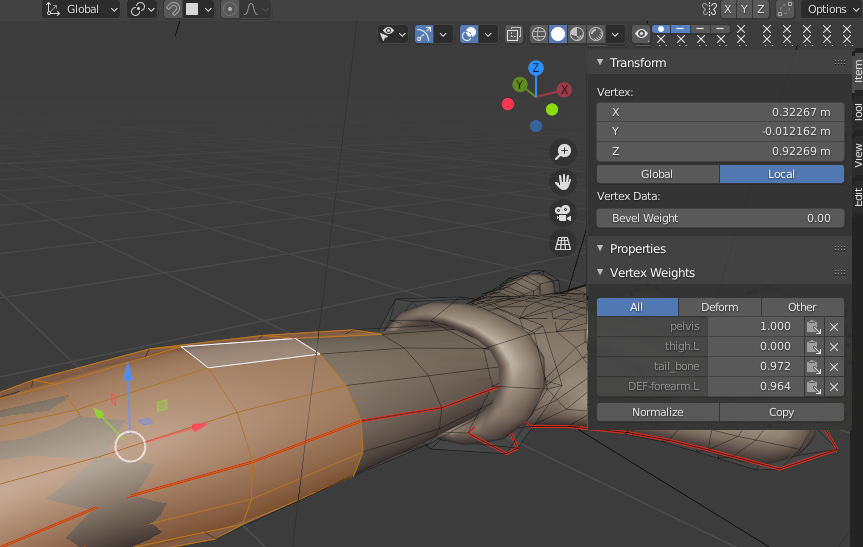The image size is (863, 547).
Task: Toggle perspective/orthographic grid icon
Action: (562, 243)
